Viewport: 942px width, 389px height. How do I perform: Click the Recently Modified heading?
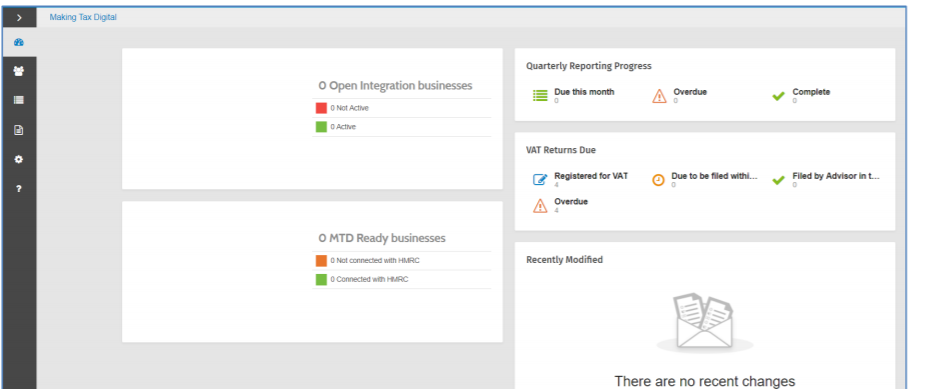pyautogui.click(x=565, y=260)
